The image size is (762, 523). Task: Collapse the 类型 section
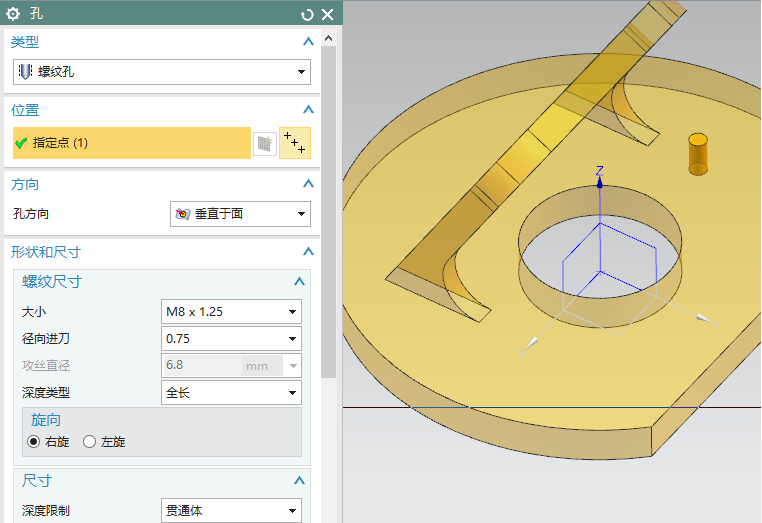click(308, 42)
